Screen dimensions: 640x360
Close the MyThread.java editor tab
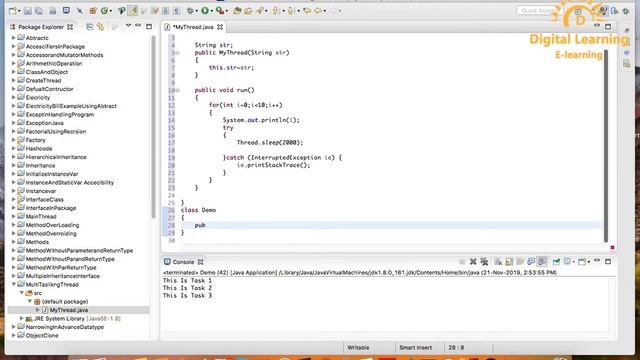tap(220, 27)
